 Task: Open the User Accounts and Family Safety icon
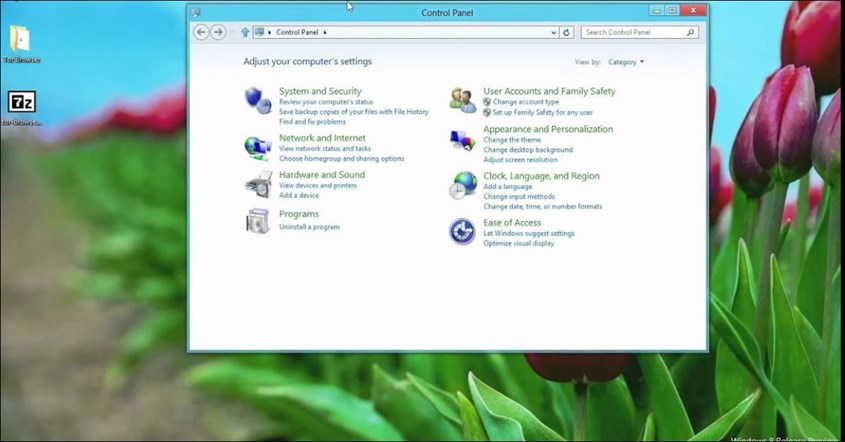pyautogui.click(x=463, y=100)
